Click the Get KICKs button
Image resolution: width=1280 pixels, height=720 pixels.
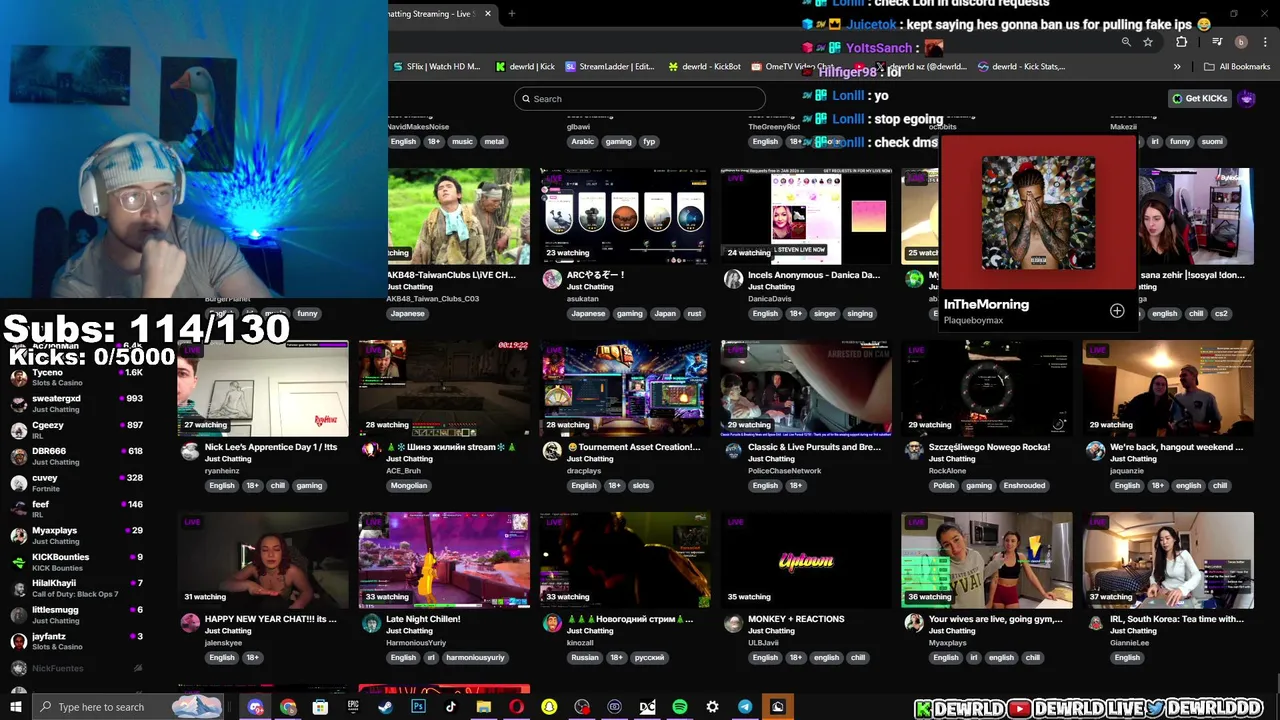1199,98
